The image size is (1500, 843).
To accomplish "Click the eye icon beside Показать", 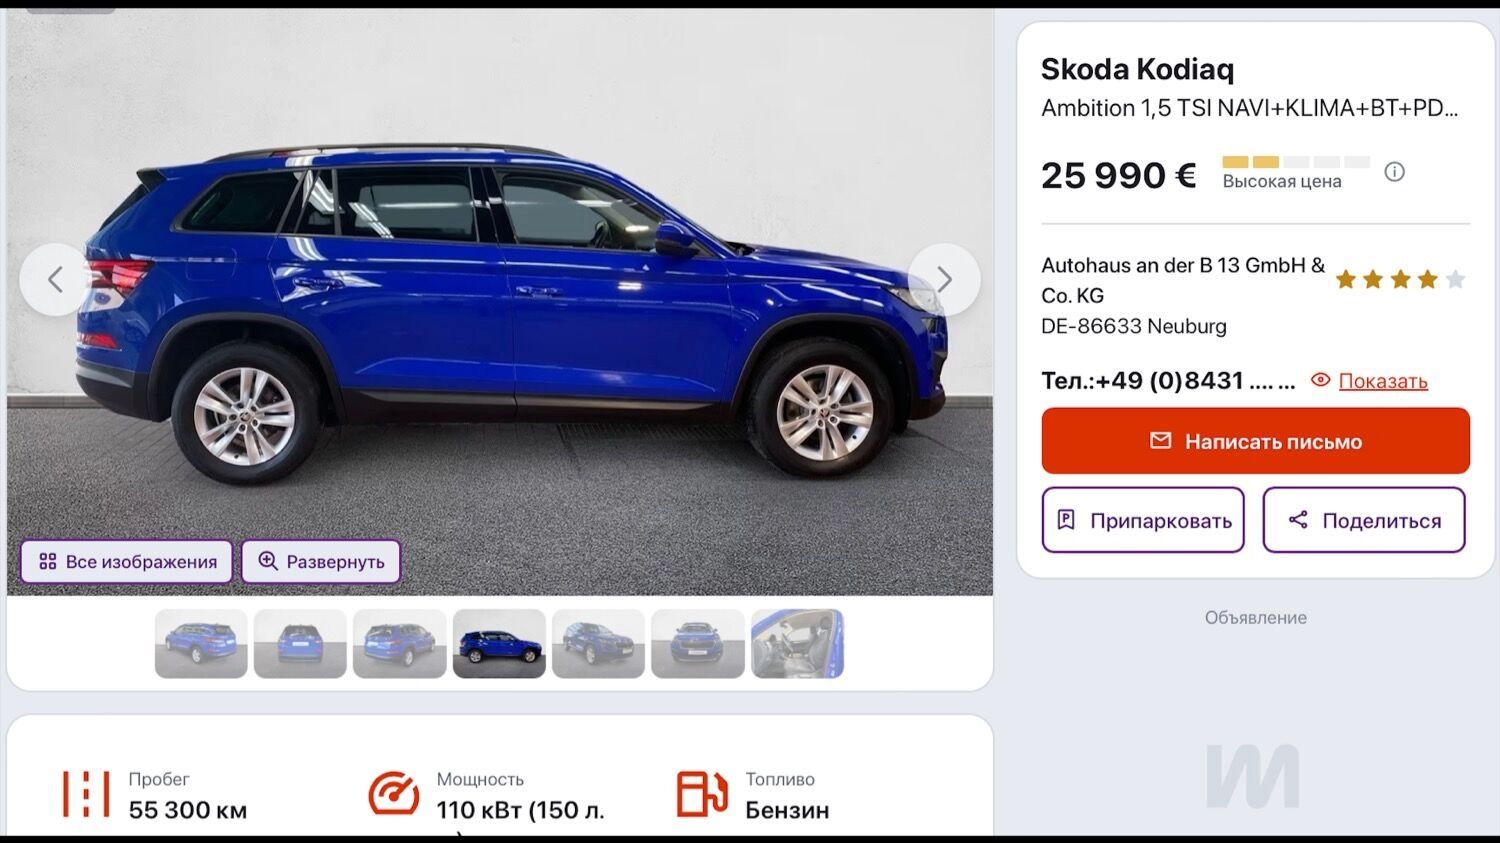I will 1321,380.
